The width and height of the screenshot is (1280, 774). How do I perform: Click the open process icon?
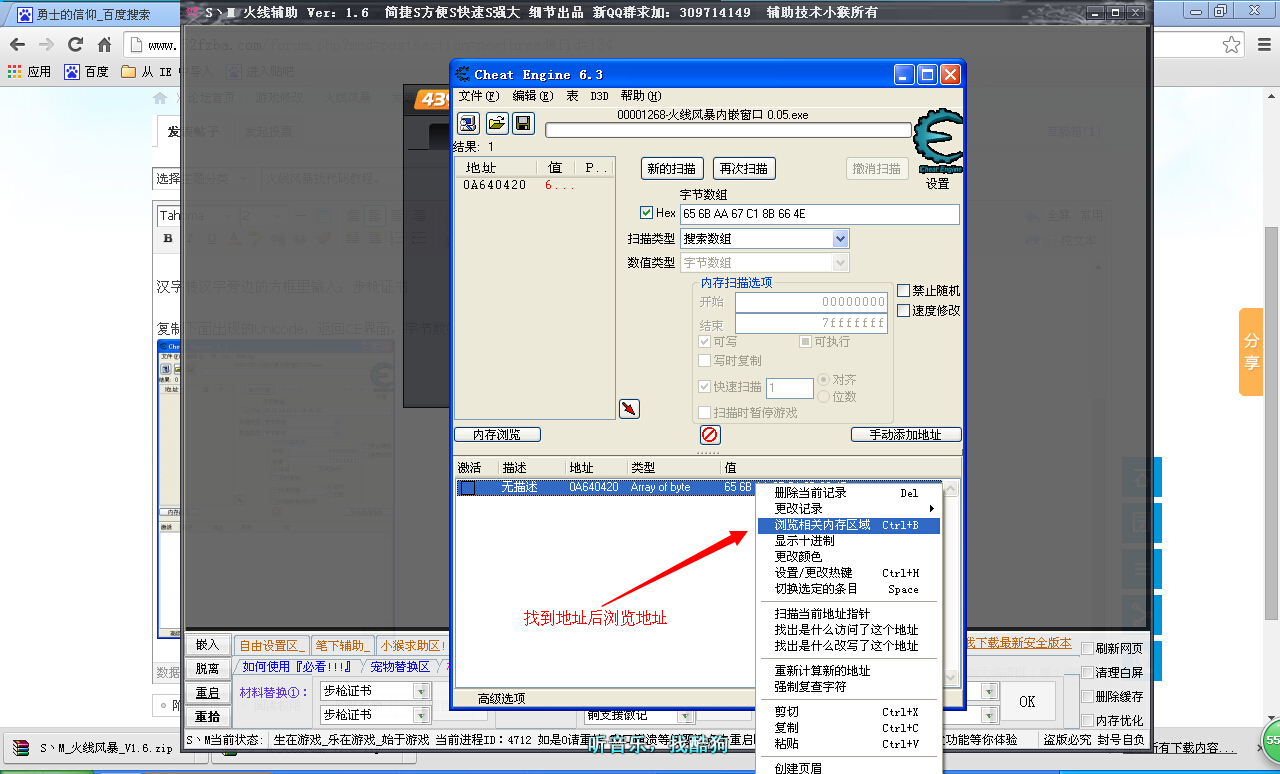click(468, 123)
